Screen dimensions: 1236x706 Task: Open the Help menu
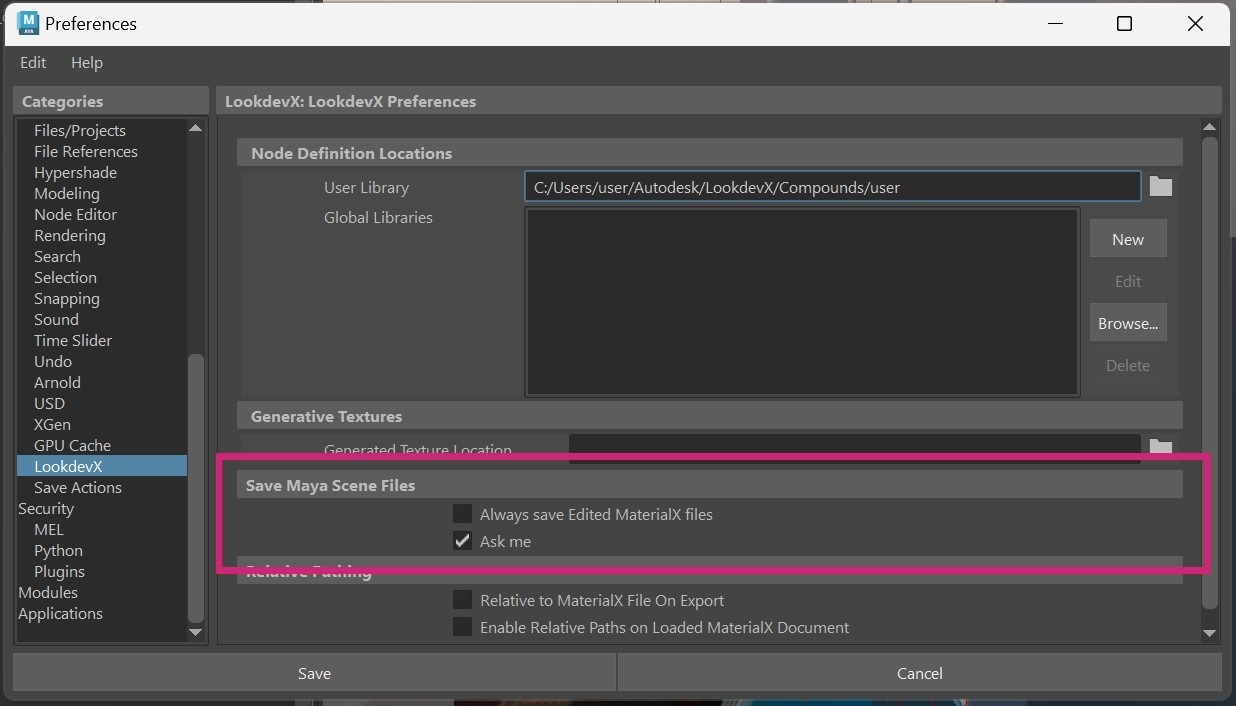coord(87,62)
